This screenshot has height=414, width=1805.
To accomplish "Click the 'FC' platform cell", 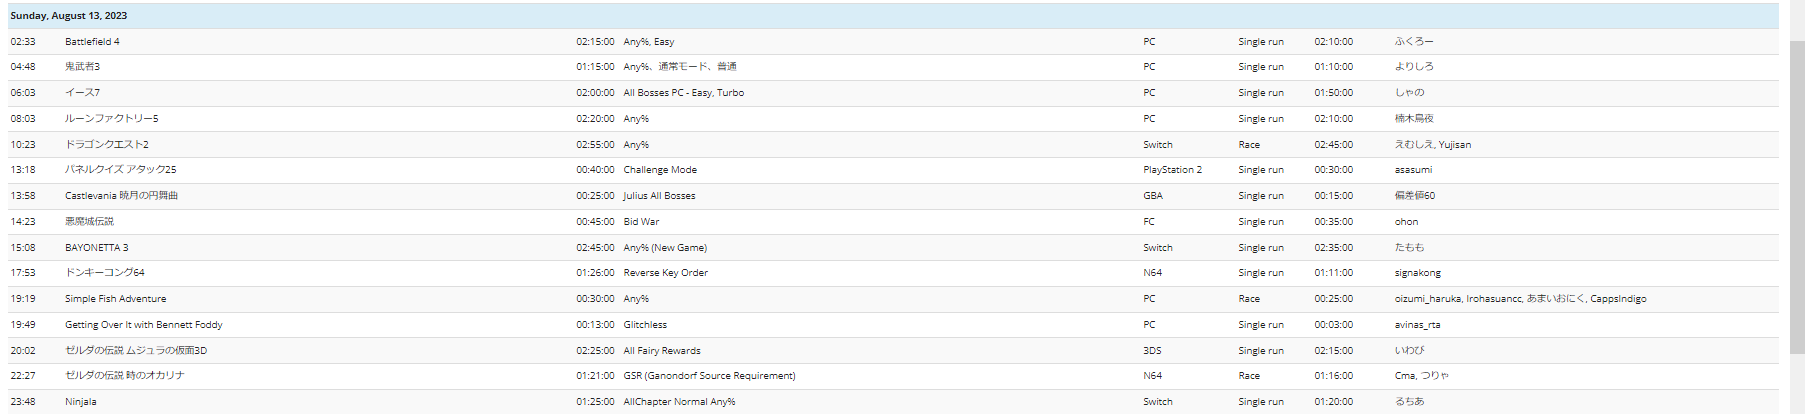I will (1149, 222).
